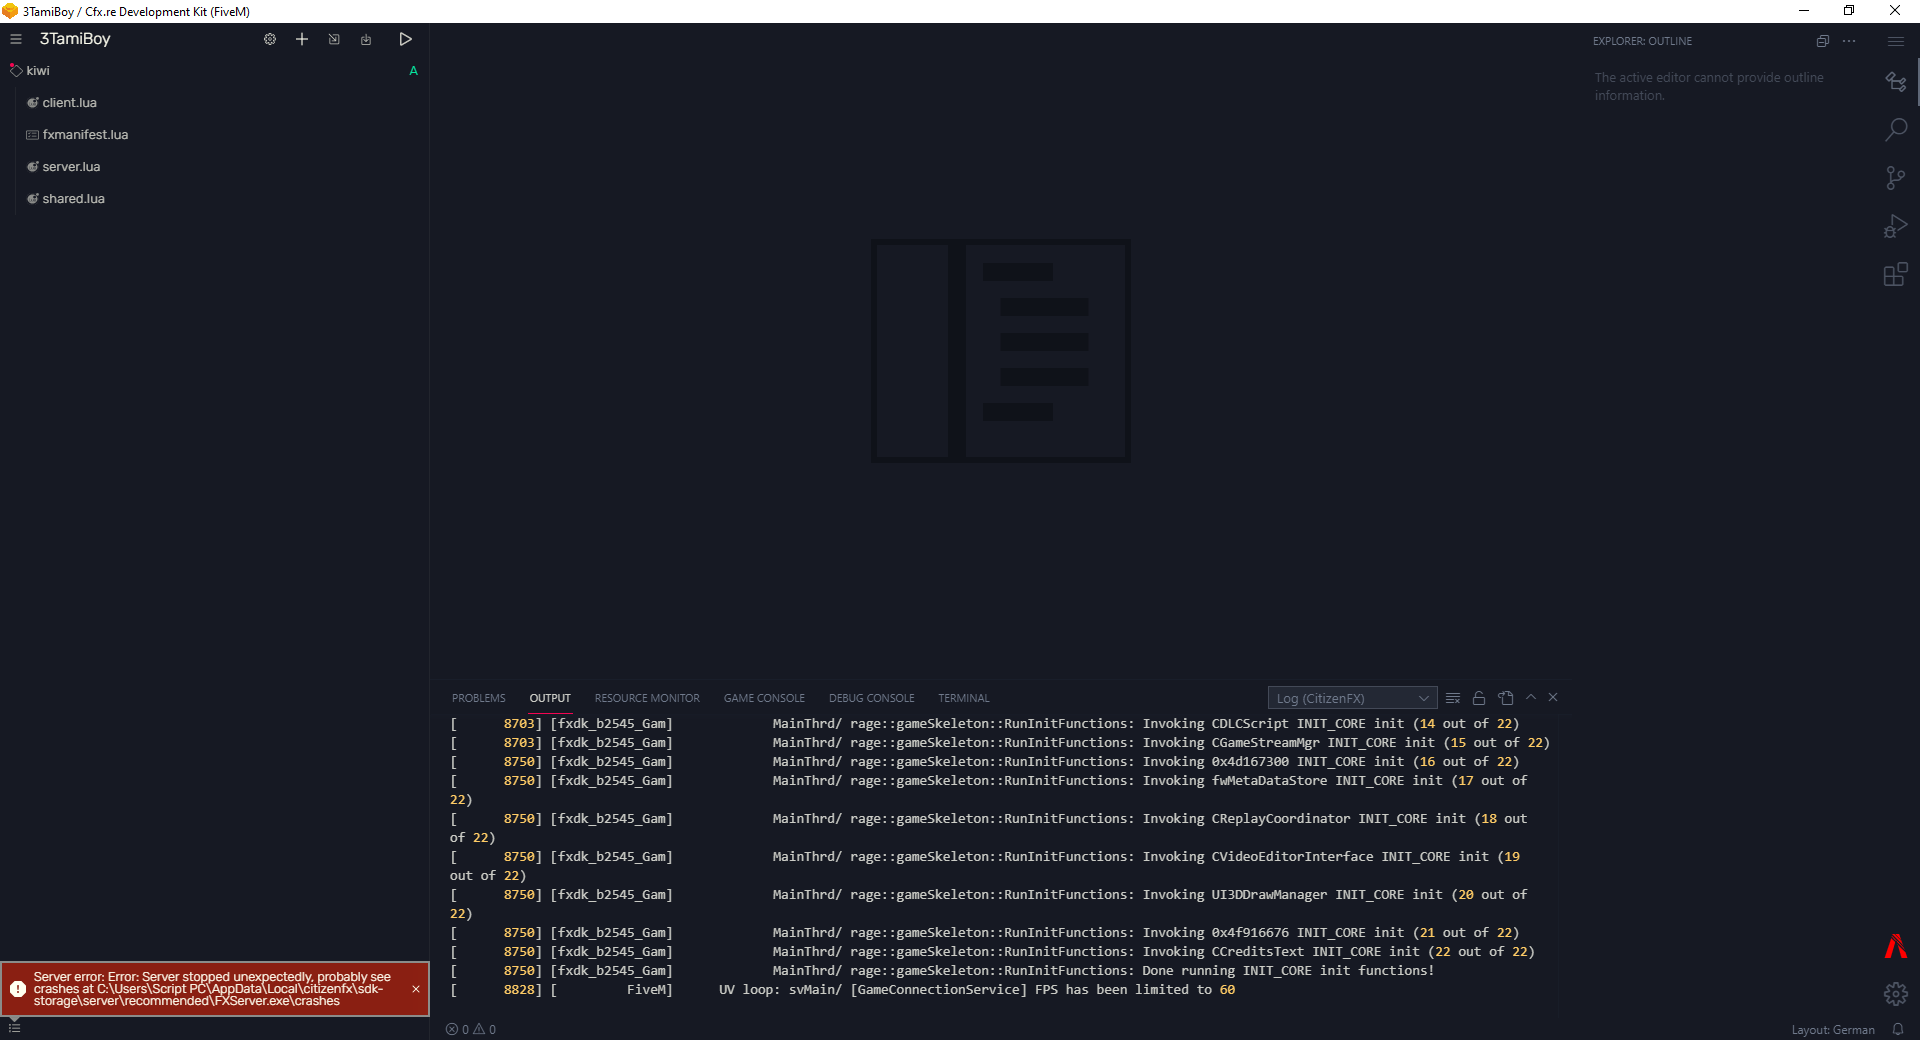Dismiss the Server error notification
This screenshot has width=1920, height=1040.
pyautogui.click(x=415, y=990)
